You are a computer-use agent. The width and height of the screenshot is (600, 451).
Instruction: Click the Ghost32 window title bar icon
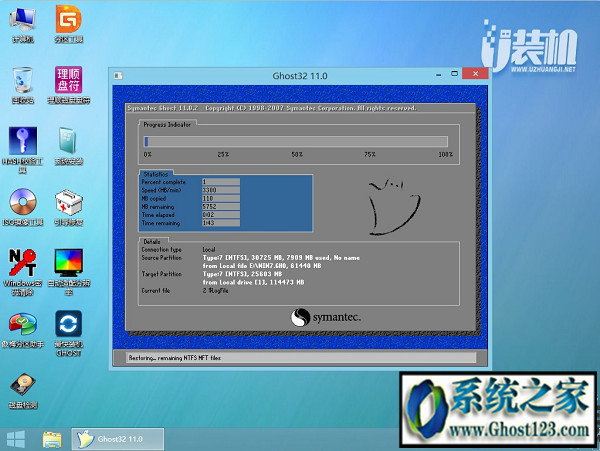pyautogui.click(x=118, y=76)
